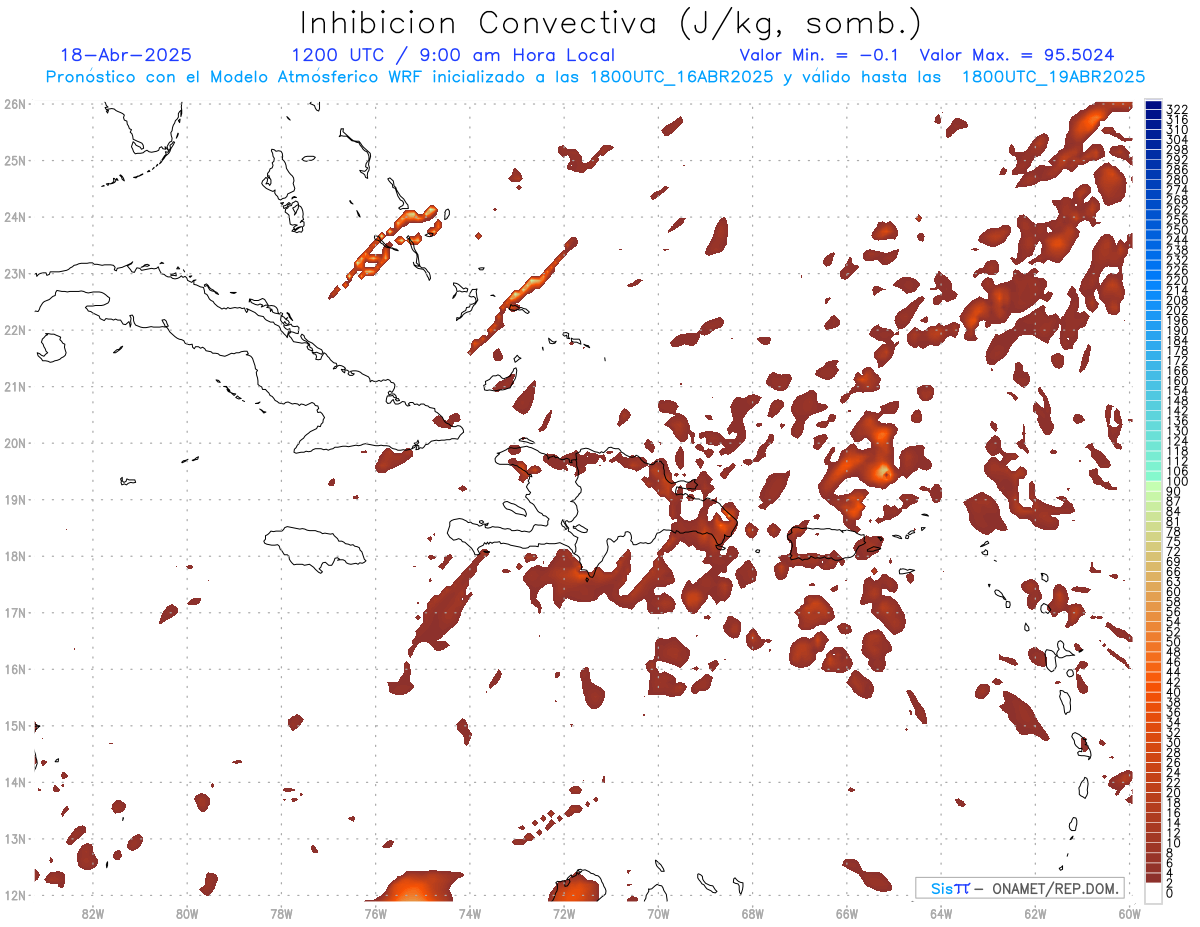This screenshot has height=927, width=1200.
Task: Click the blue colorbar swatch labeled 220
Action: 1153,277
